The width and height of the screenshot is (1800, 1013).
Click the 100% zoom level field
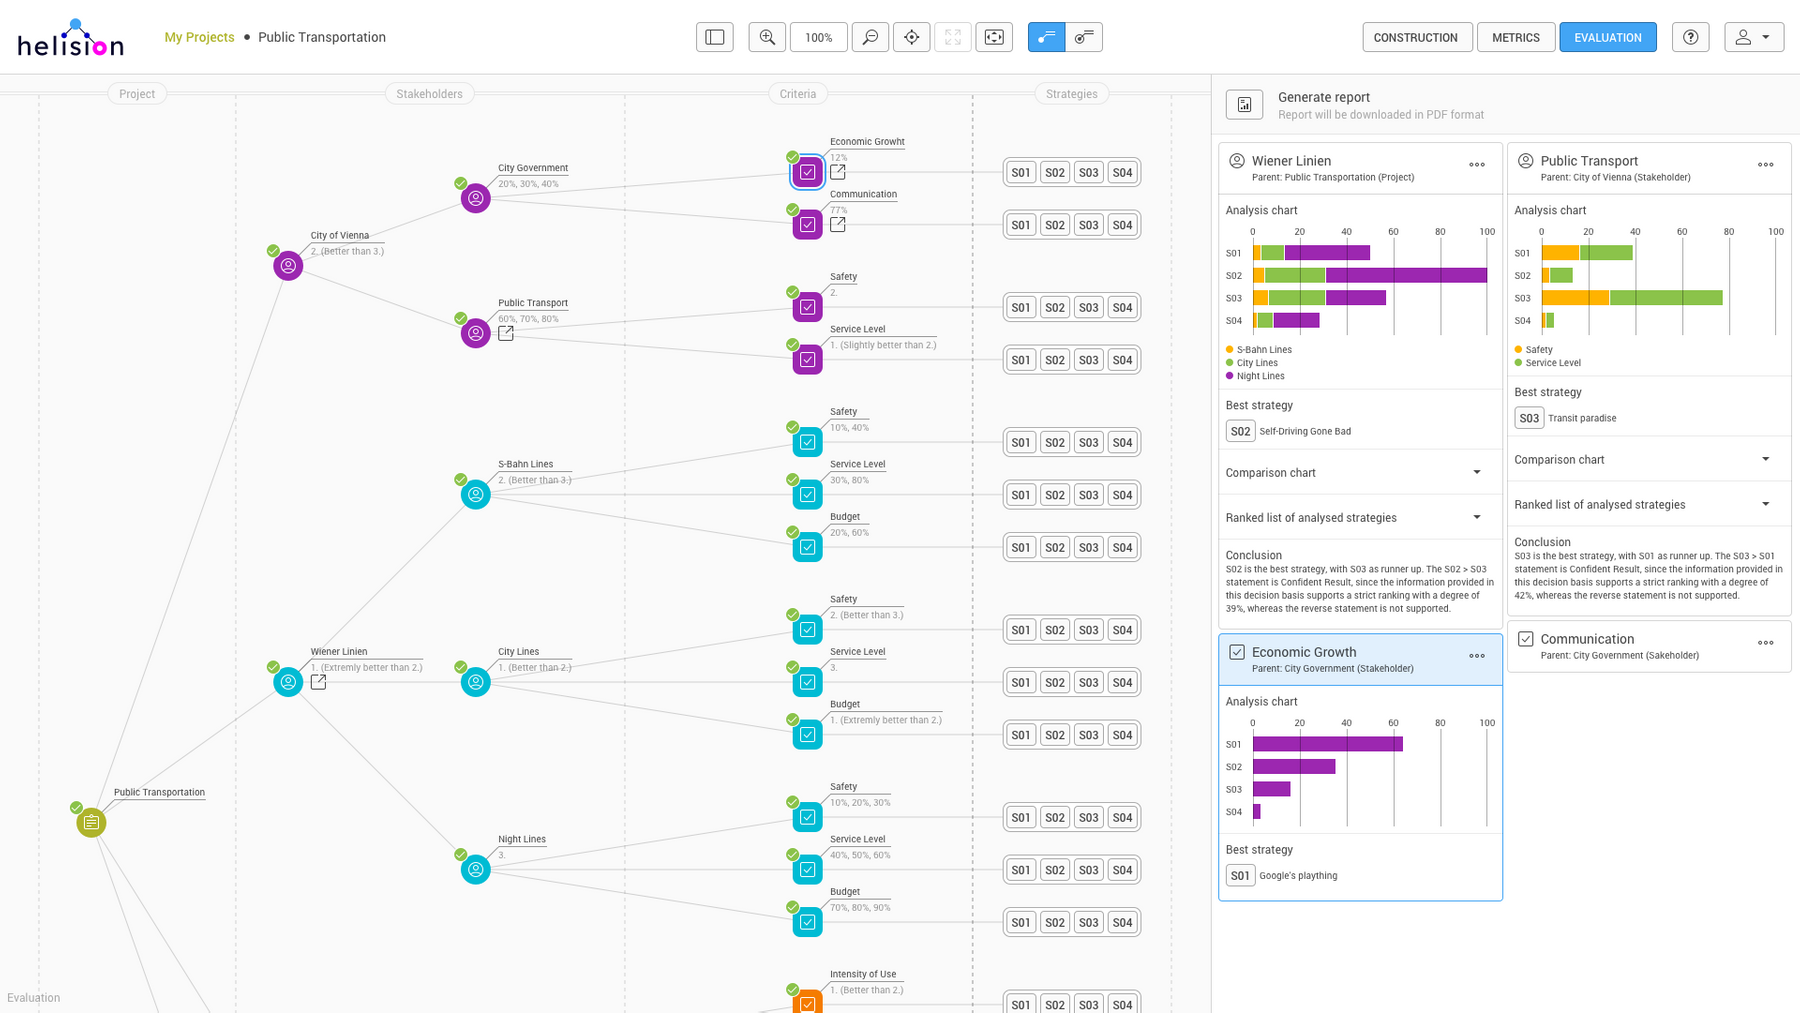(x=818, y=37)
